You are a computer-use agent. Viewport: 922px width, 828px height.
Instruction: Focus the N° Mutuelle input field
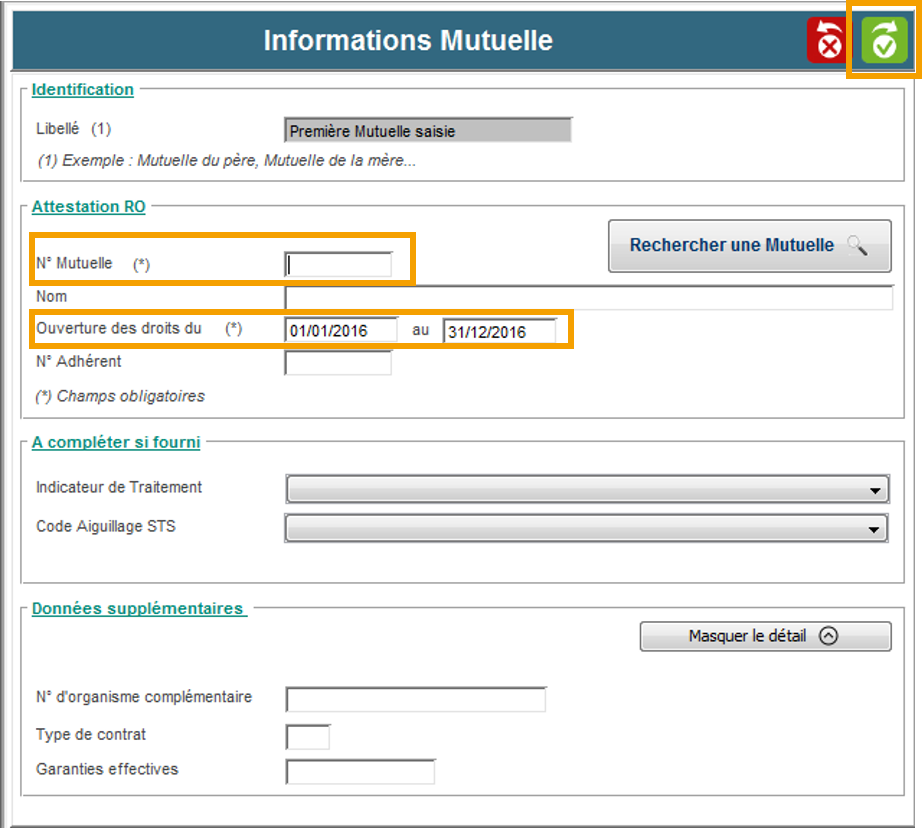339,264
